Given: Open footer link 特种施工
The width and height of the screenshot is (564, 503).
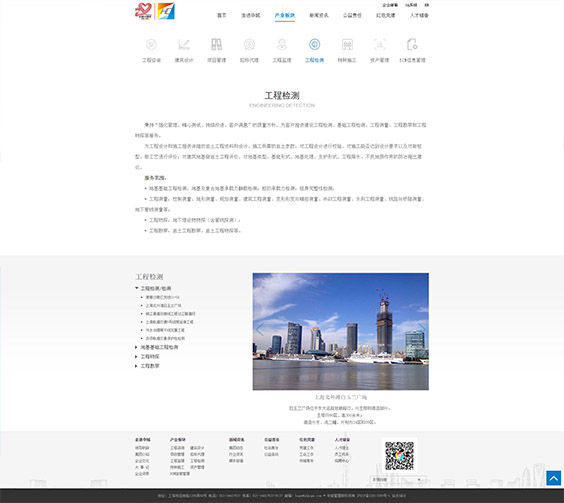Looking at the screenshot, I should (177, 467).
